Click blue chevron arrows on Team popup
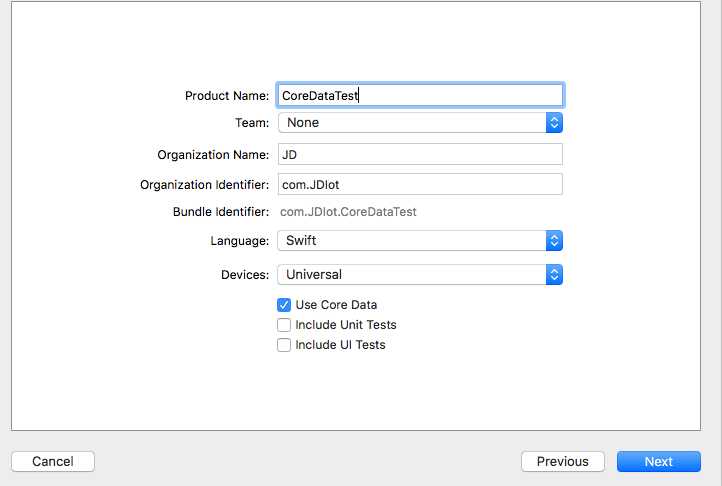Screen dimensions: 722x486 [554, 122]
